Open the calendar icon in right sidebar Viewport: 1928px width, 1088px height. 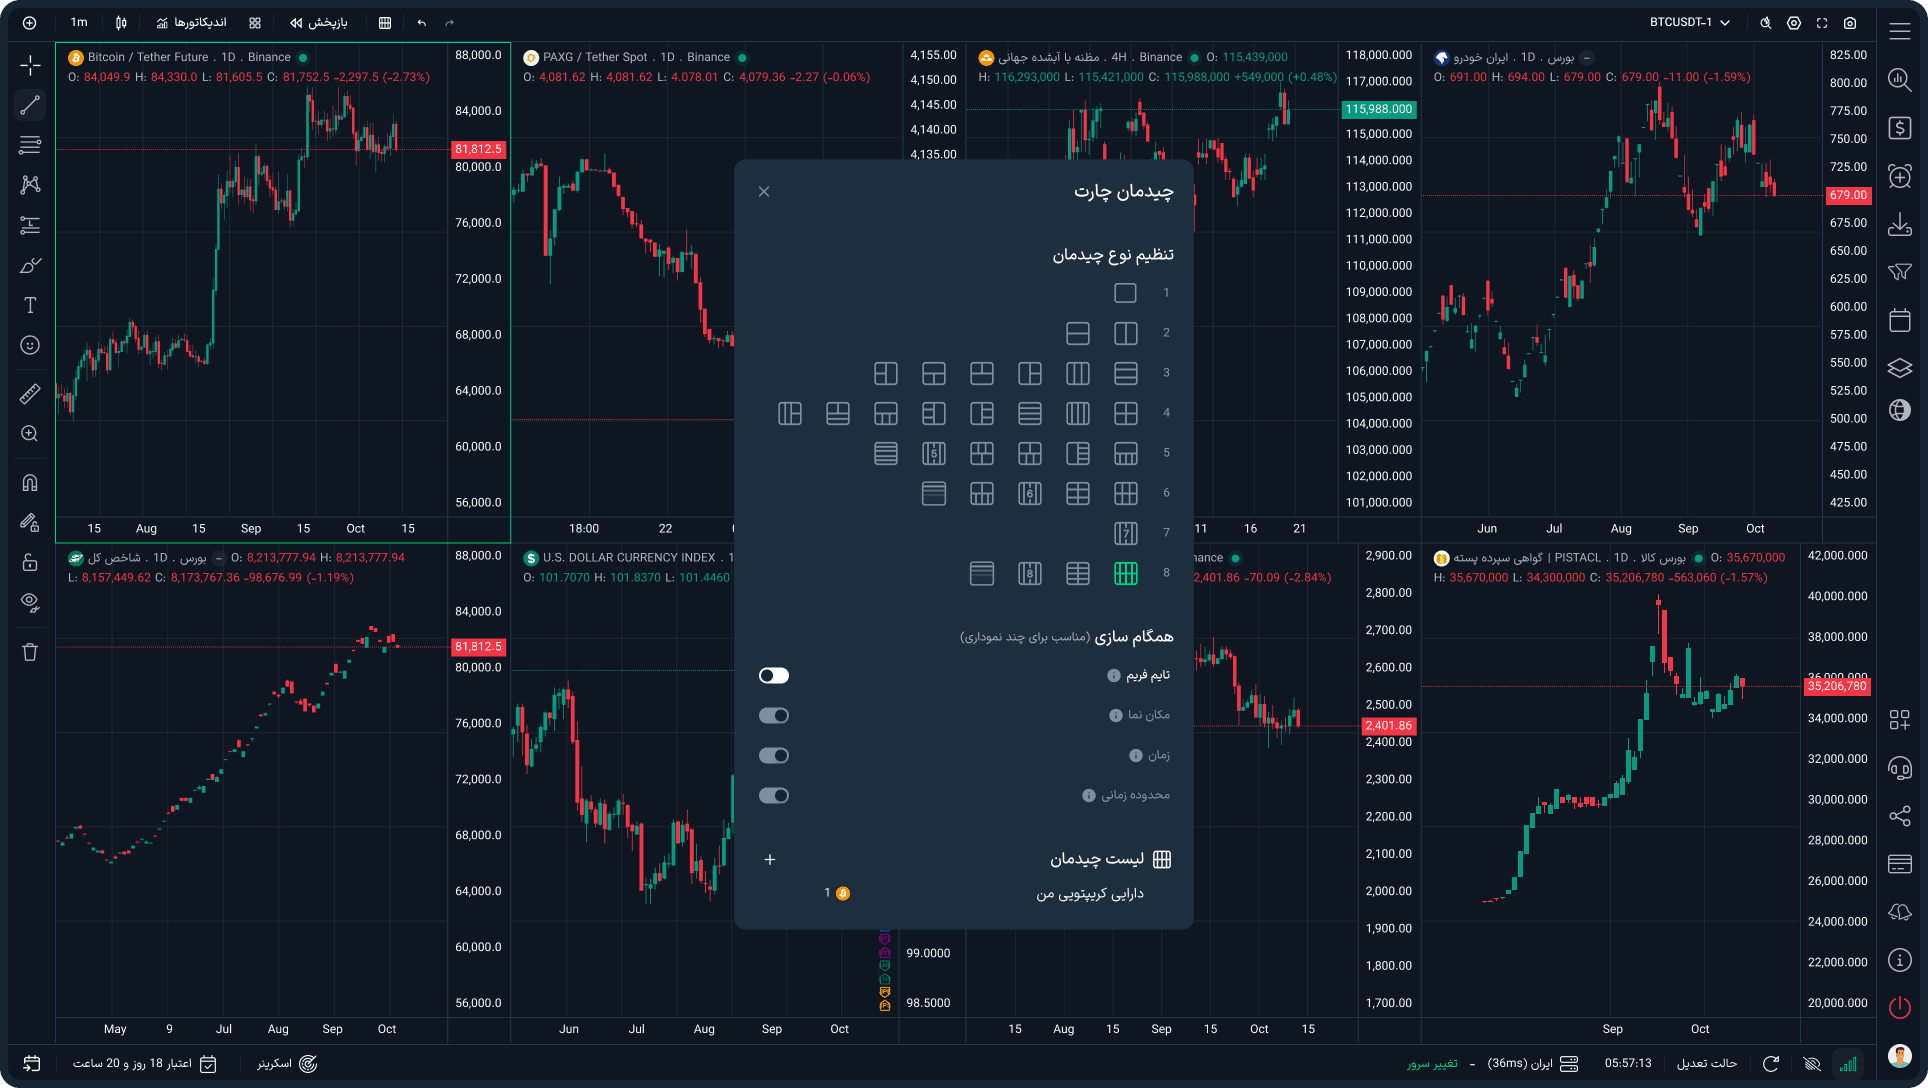tap(1900, 321)
